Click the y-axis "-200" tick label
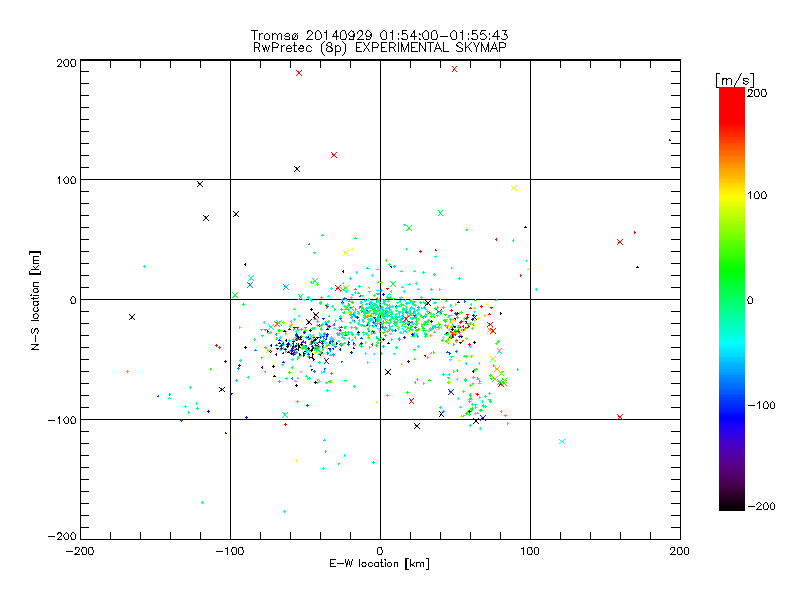 coord(62,536)
